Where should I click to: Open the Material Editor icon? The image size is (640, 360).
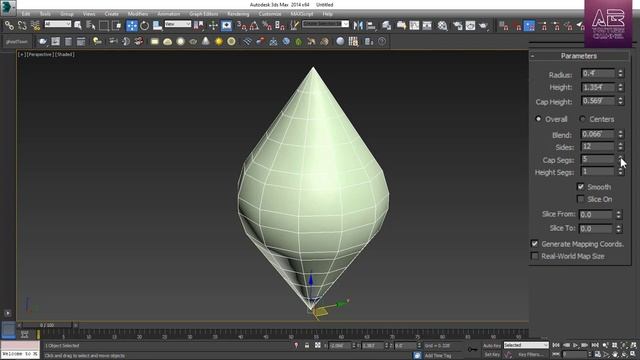(442, 26)
